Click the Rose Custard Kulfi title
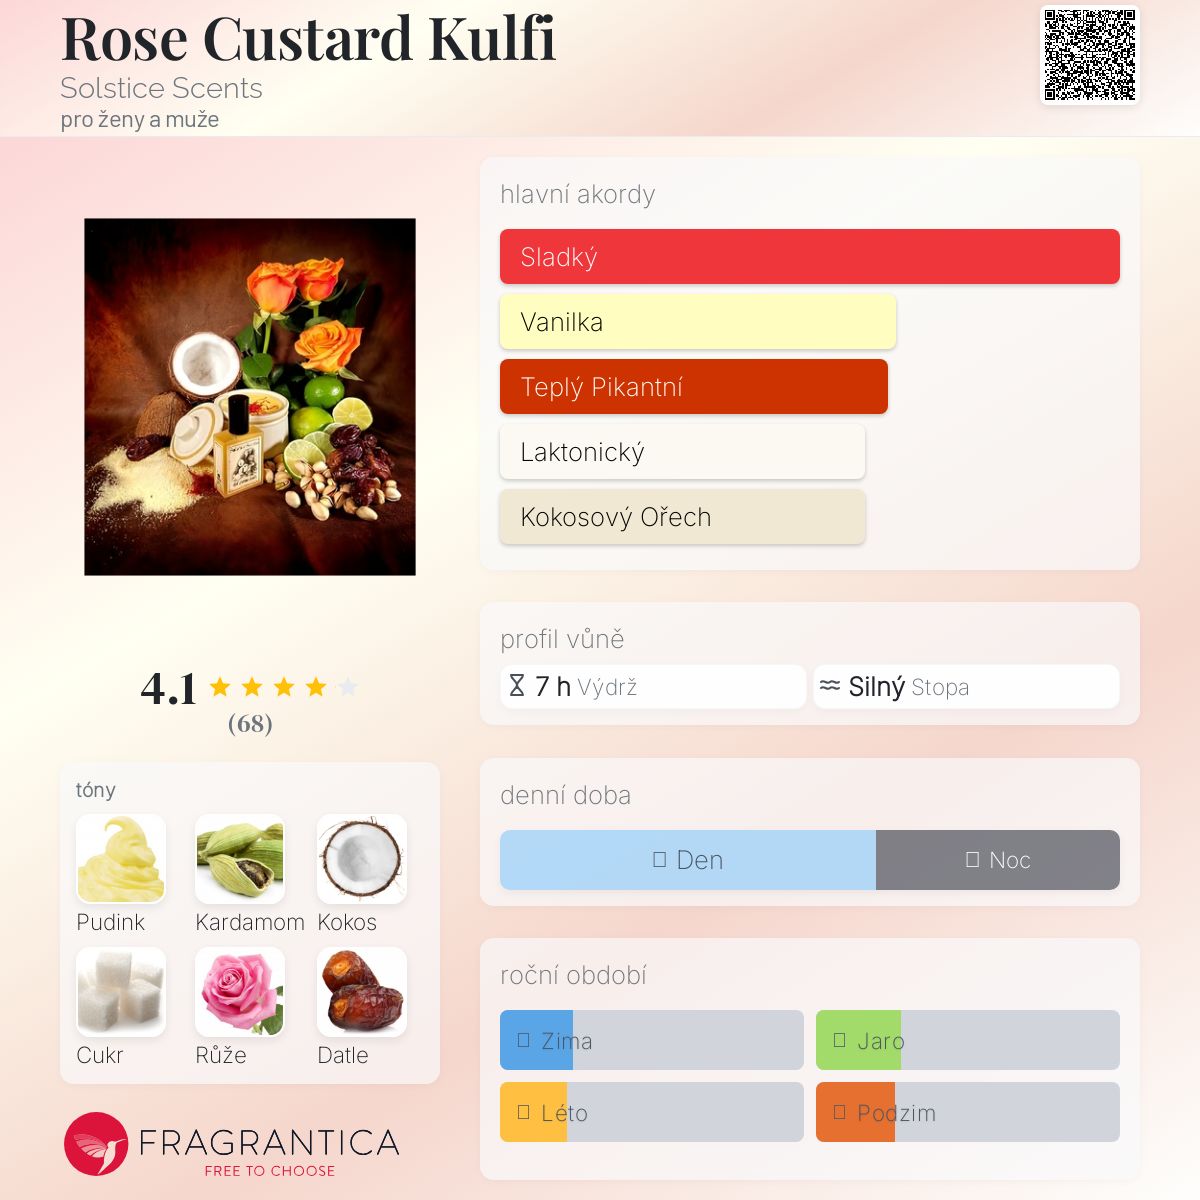This screenshot has width=1200, height=1200. coord(308,39)
